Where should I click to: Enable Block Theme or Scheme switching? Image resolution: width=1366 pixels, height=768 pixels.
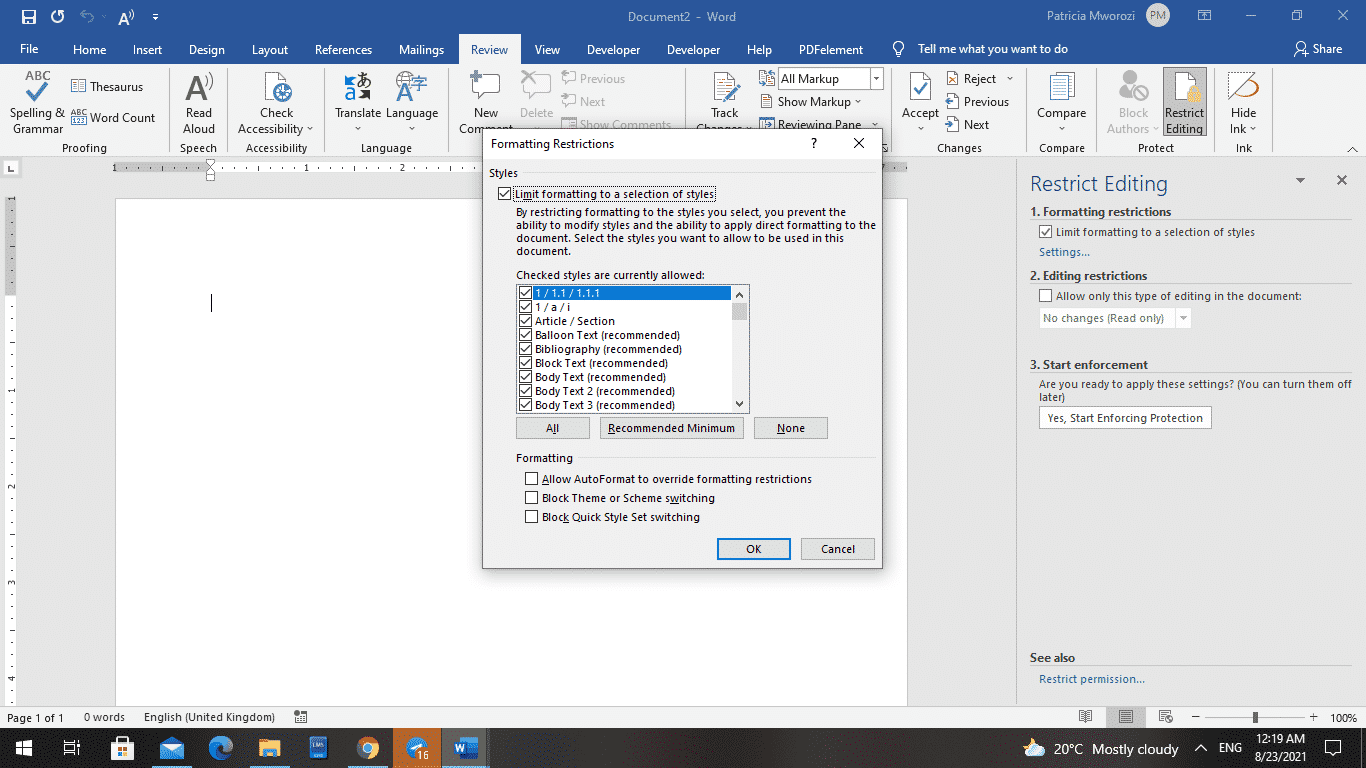(531, 497)
